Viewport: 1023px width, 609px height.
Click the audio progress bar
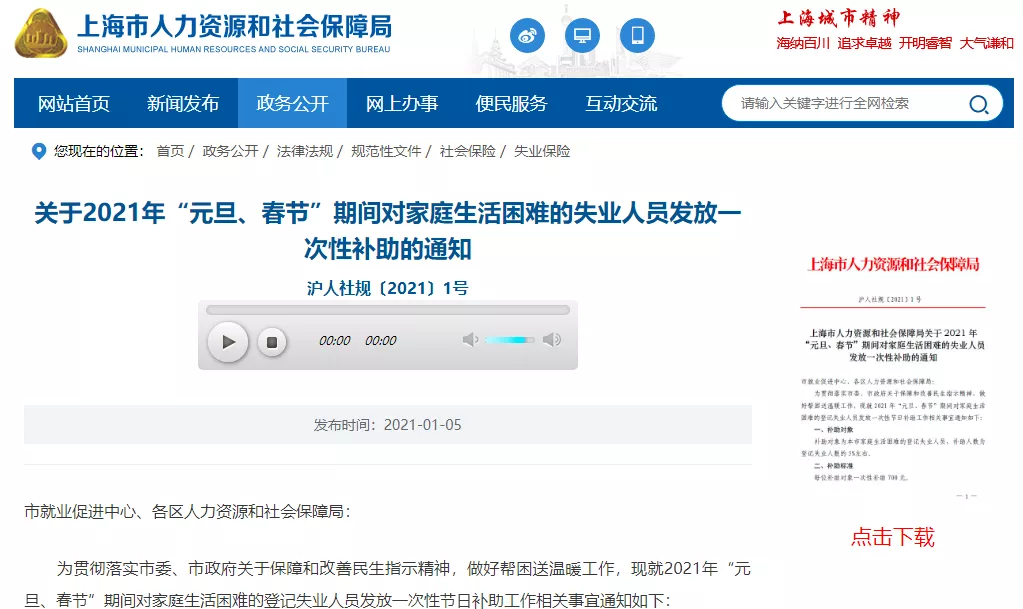388,310
